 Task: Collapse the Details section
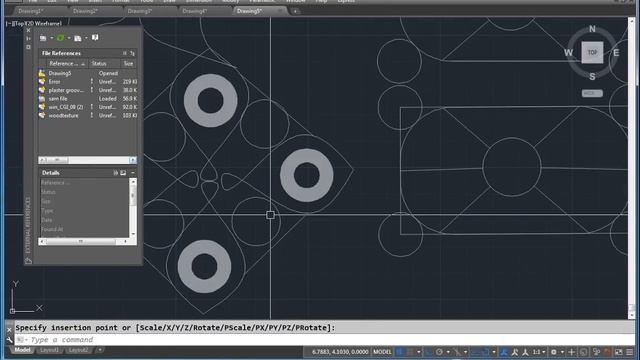133,173
